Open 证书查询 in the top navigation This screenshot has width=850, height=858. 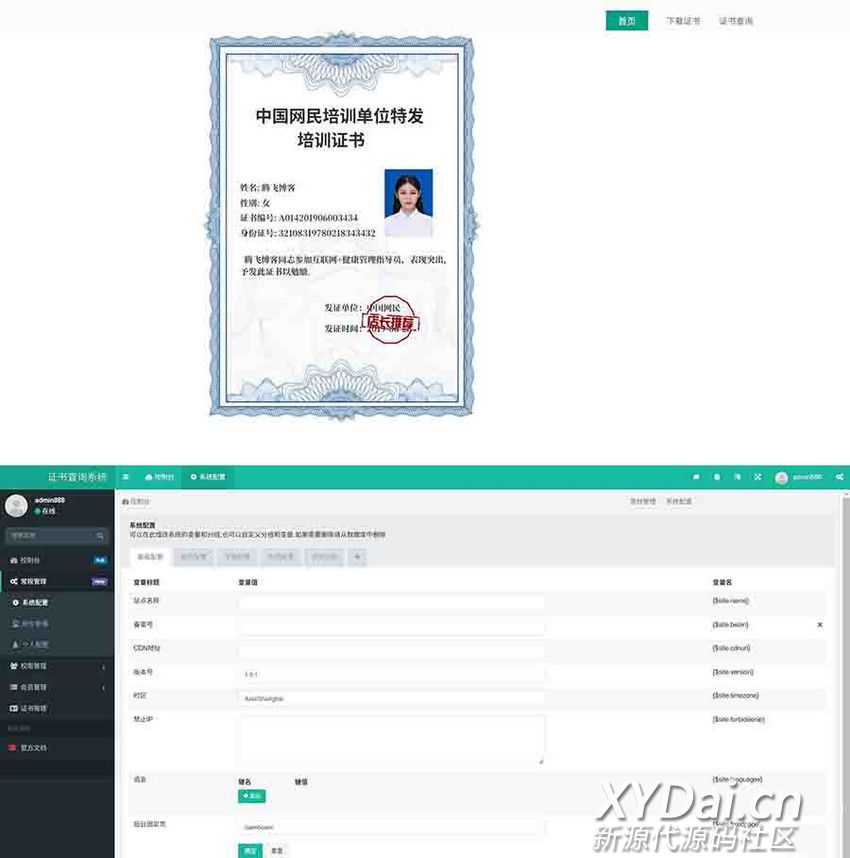coord(735,21)
